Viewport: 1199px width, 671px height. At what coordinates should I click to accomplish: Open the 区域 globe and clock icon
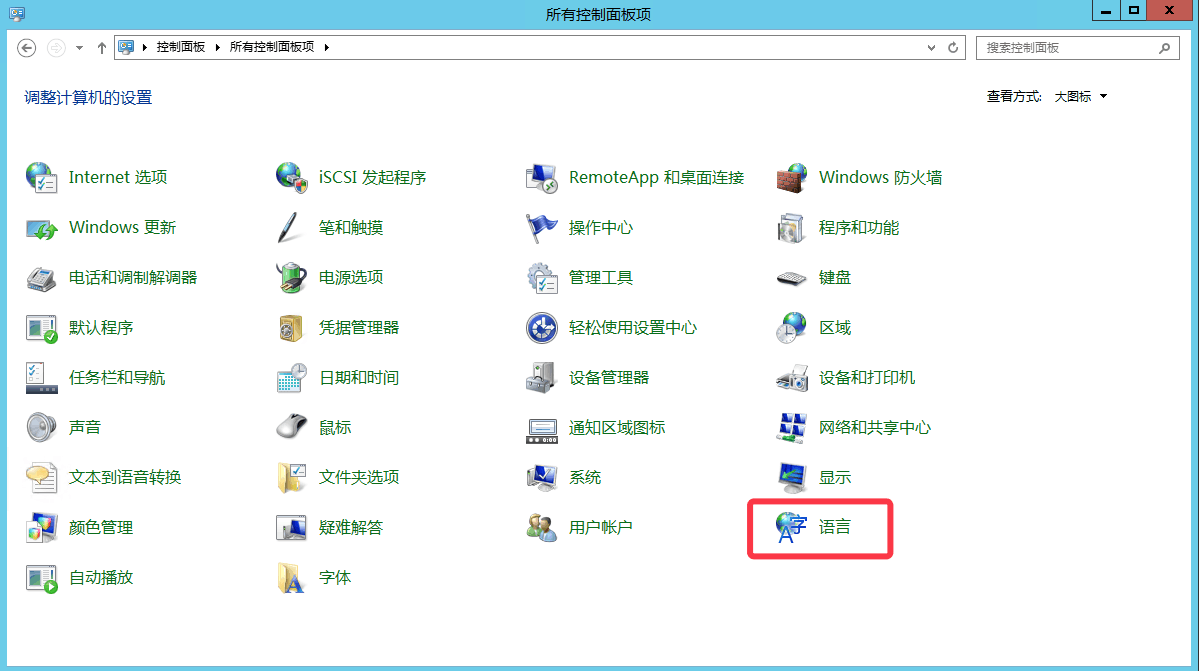(x=791, y=328)
